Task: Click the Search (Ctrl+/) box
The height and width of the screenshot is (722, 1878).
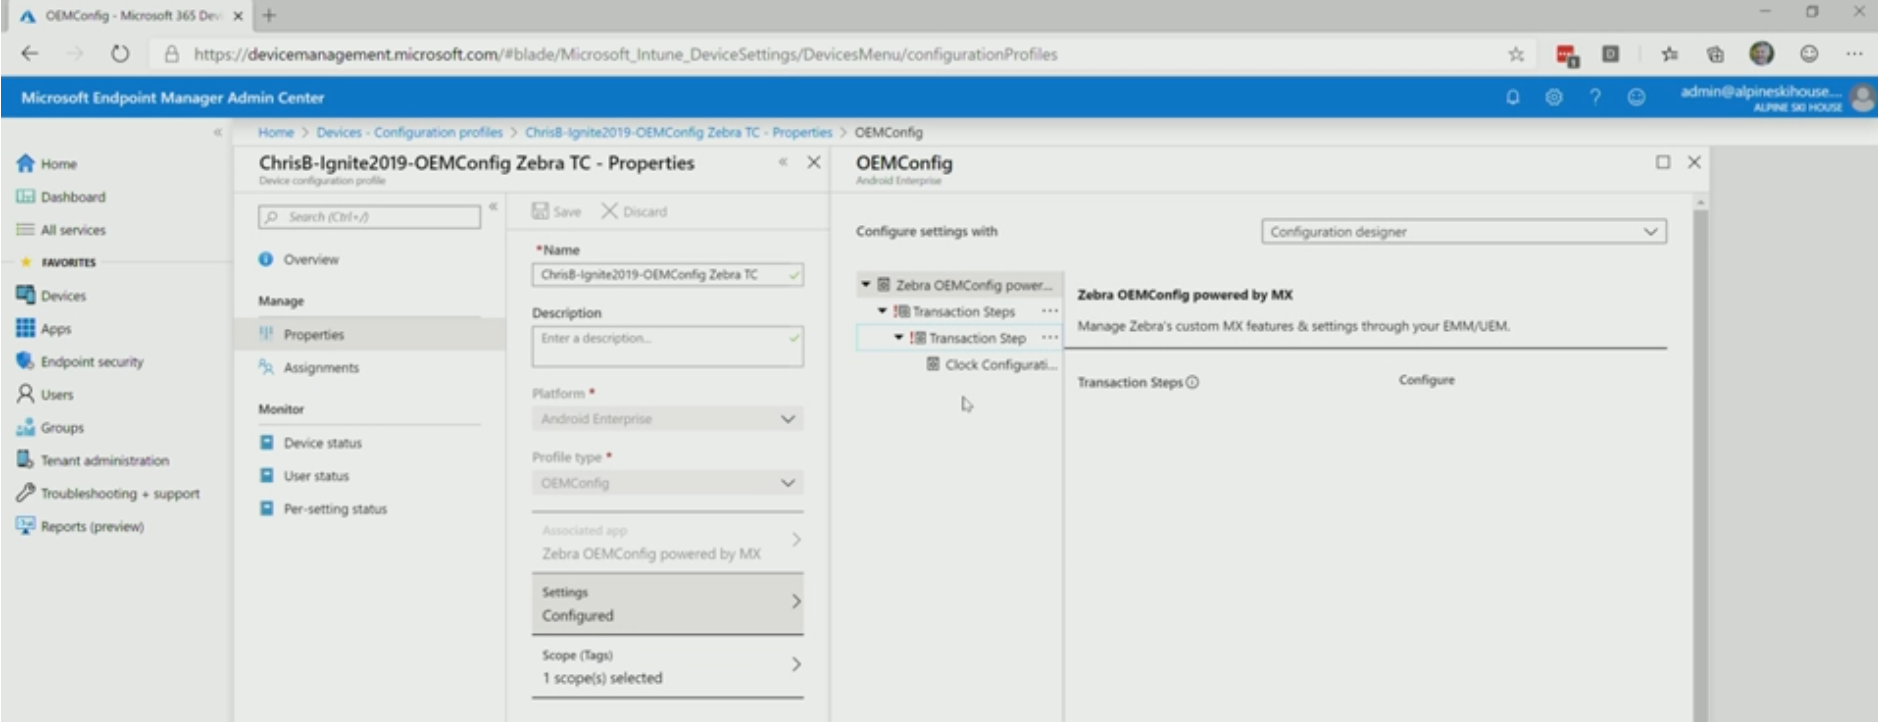Action: tap(369, 217)
